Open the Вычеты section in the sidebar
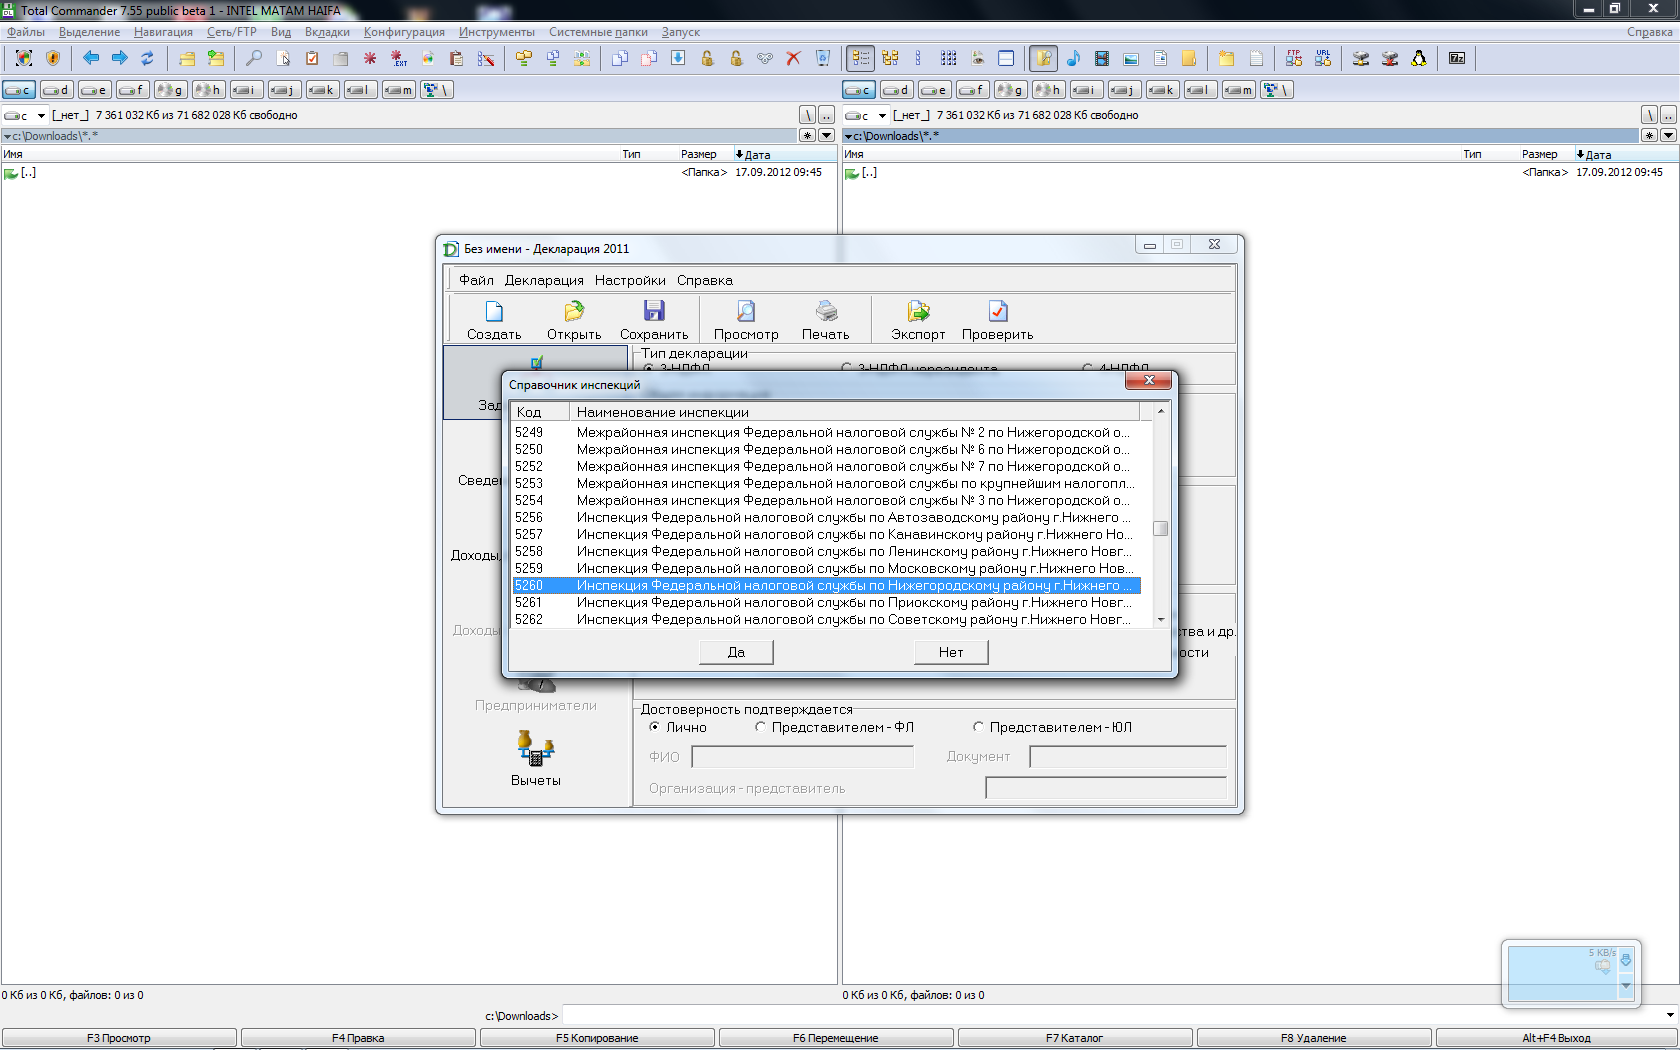Viewport: 1680px width, 1050px height. tap(536, 759)
